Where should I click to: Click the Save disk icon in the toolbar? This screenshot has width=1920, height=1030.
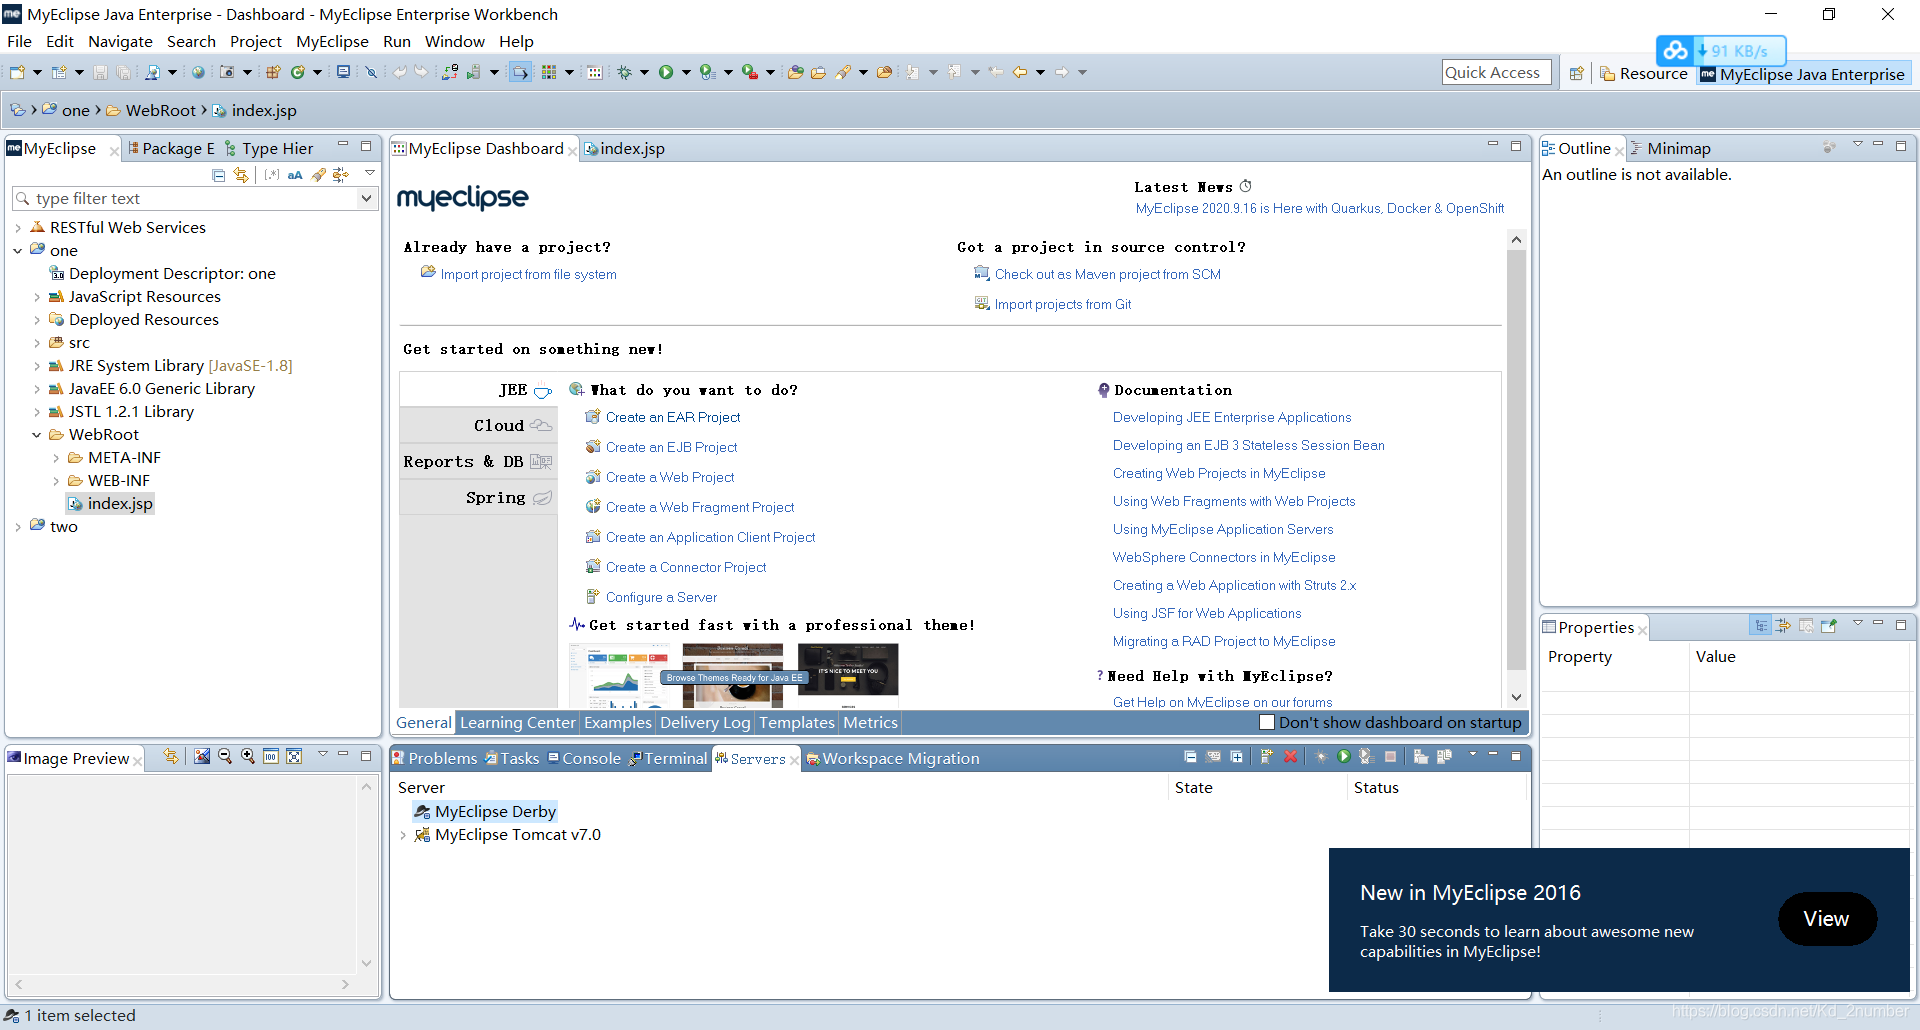click(x=100, y=72)
